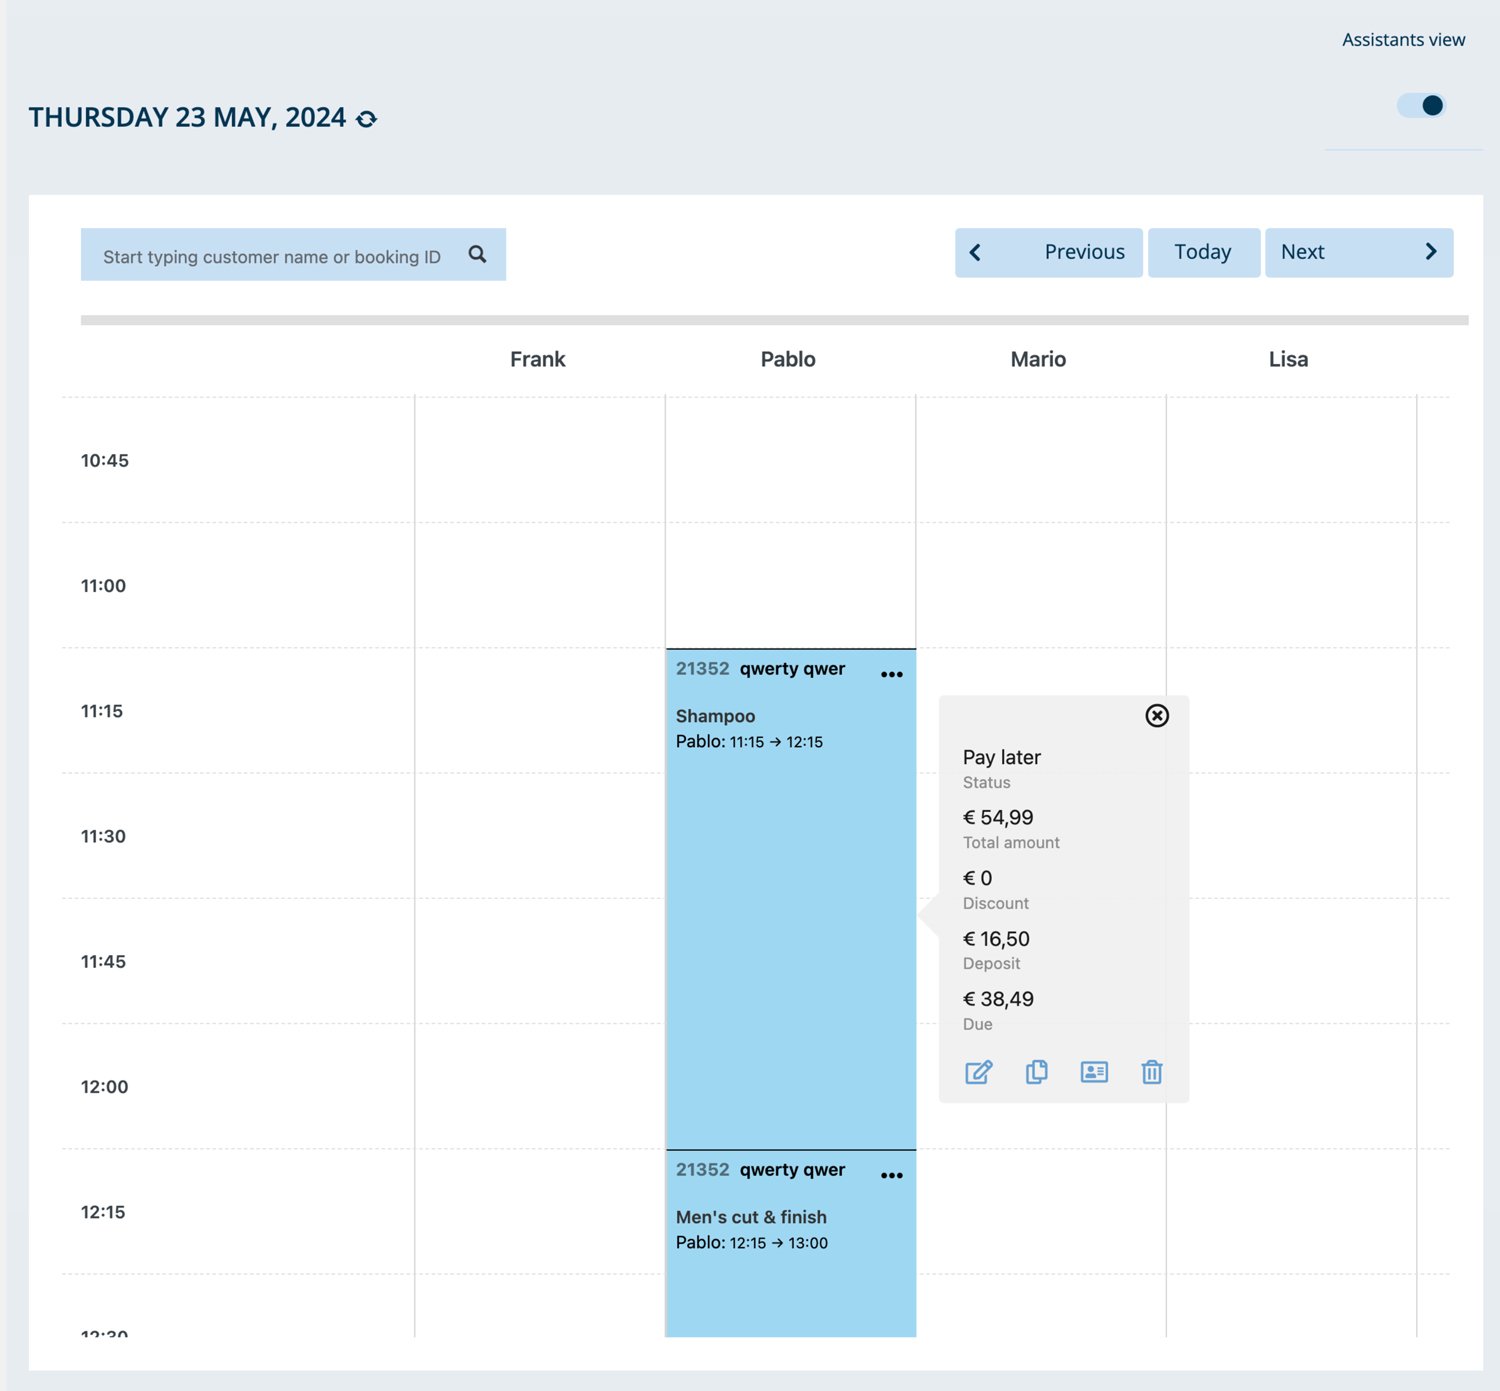The height and width of the screenshot is (1391, 1500).
Task: Click the horizontal gray scrollbar above calendar
Action: coord(774,320)
